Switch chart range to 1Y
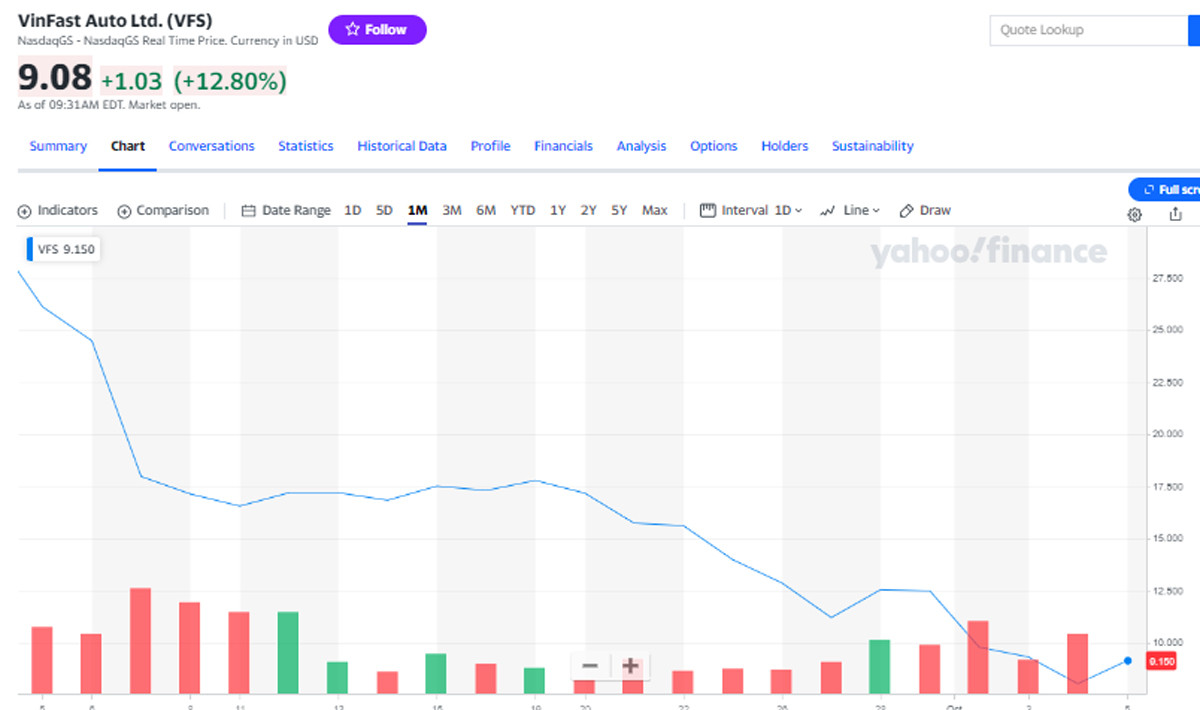Screen dimensions: 1200x710 pos(558,211)
